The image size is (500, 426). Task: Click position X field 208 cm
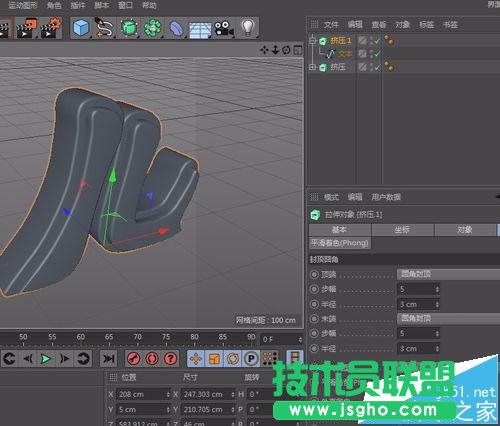tap(143, 394)
